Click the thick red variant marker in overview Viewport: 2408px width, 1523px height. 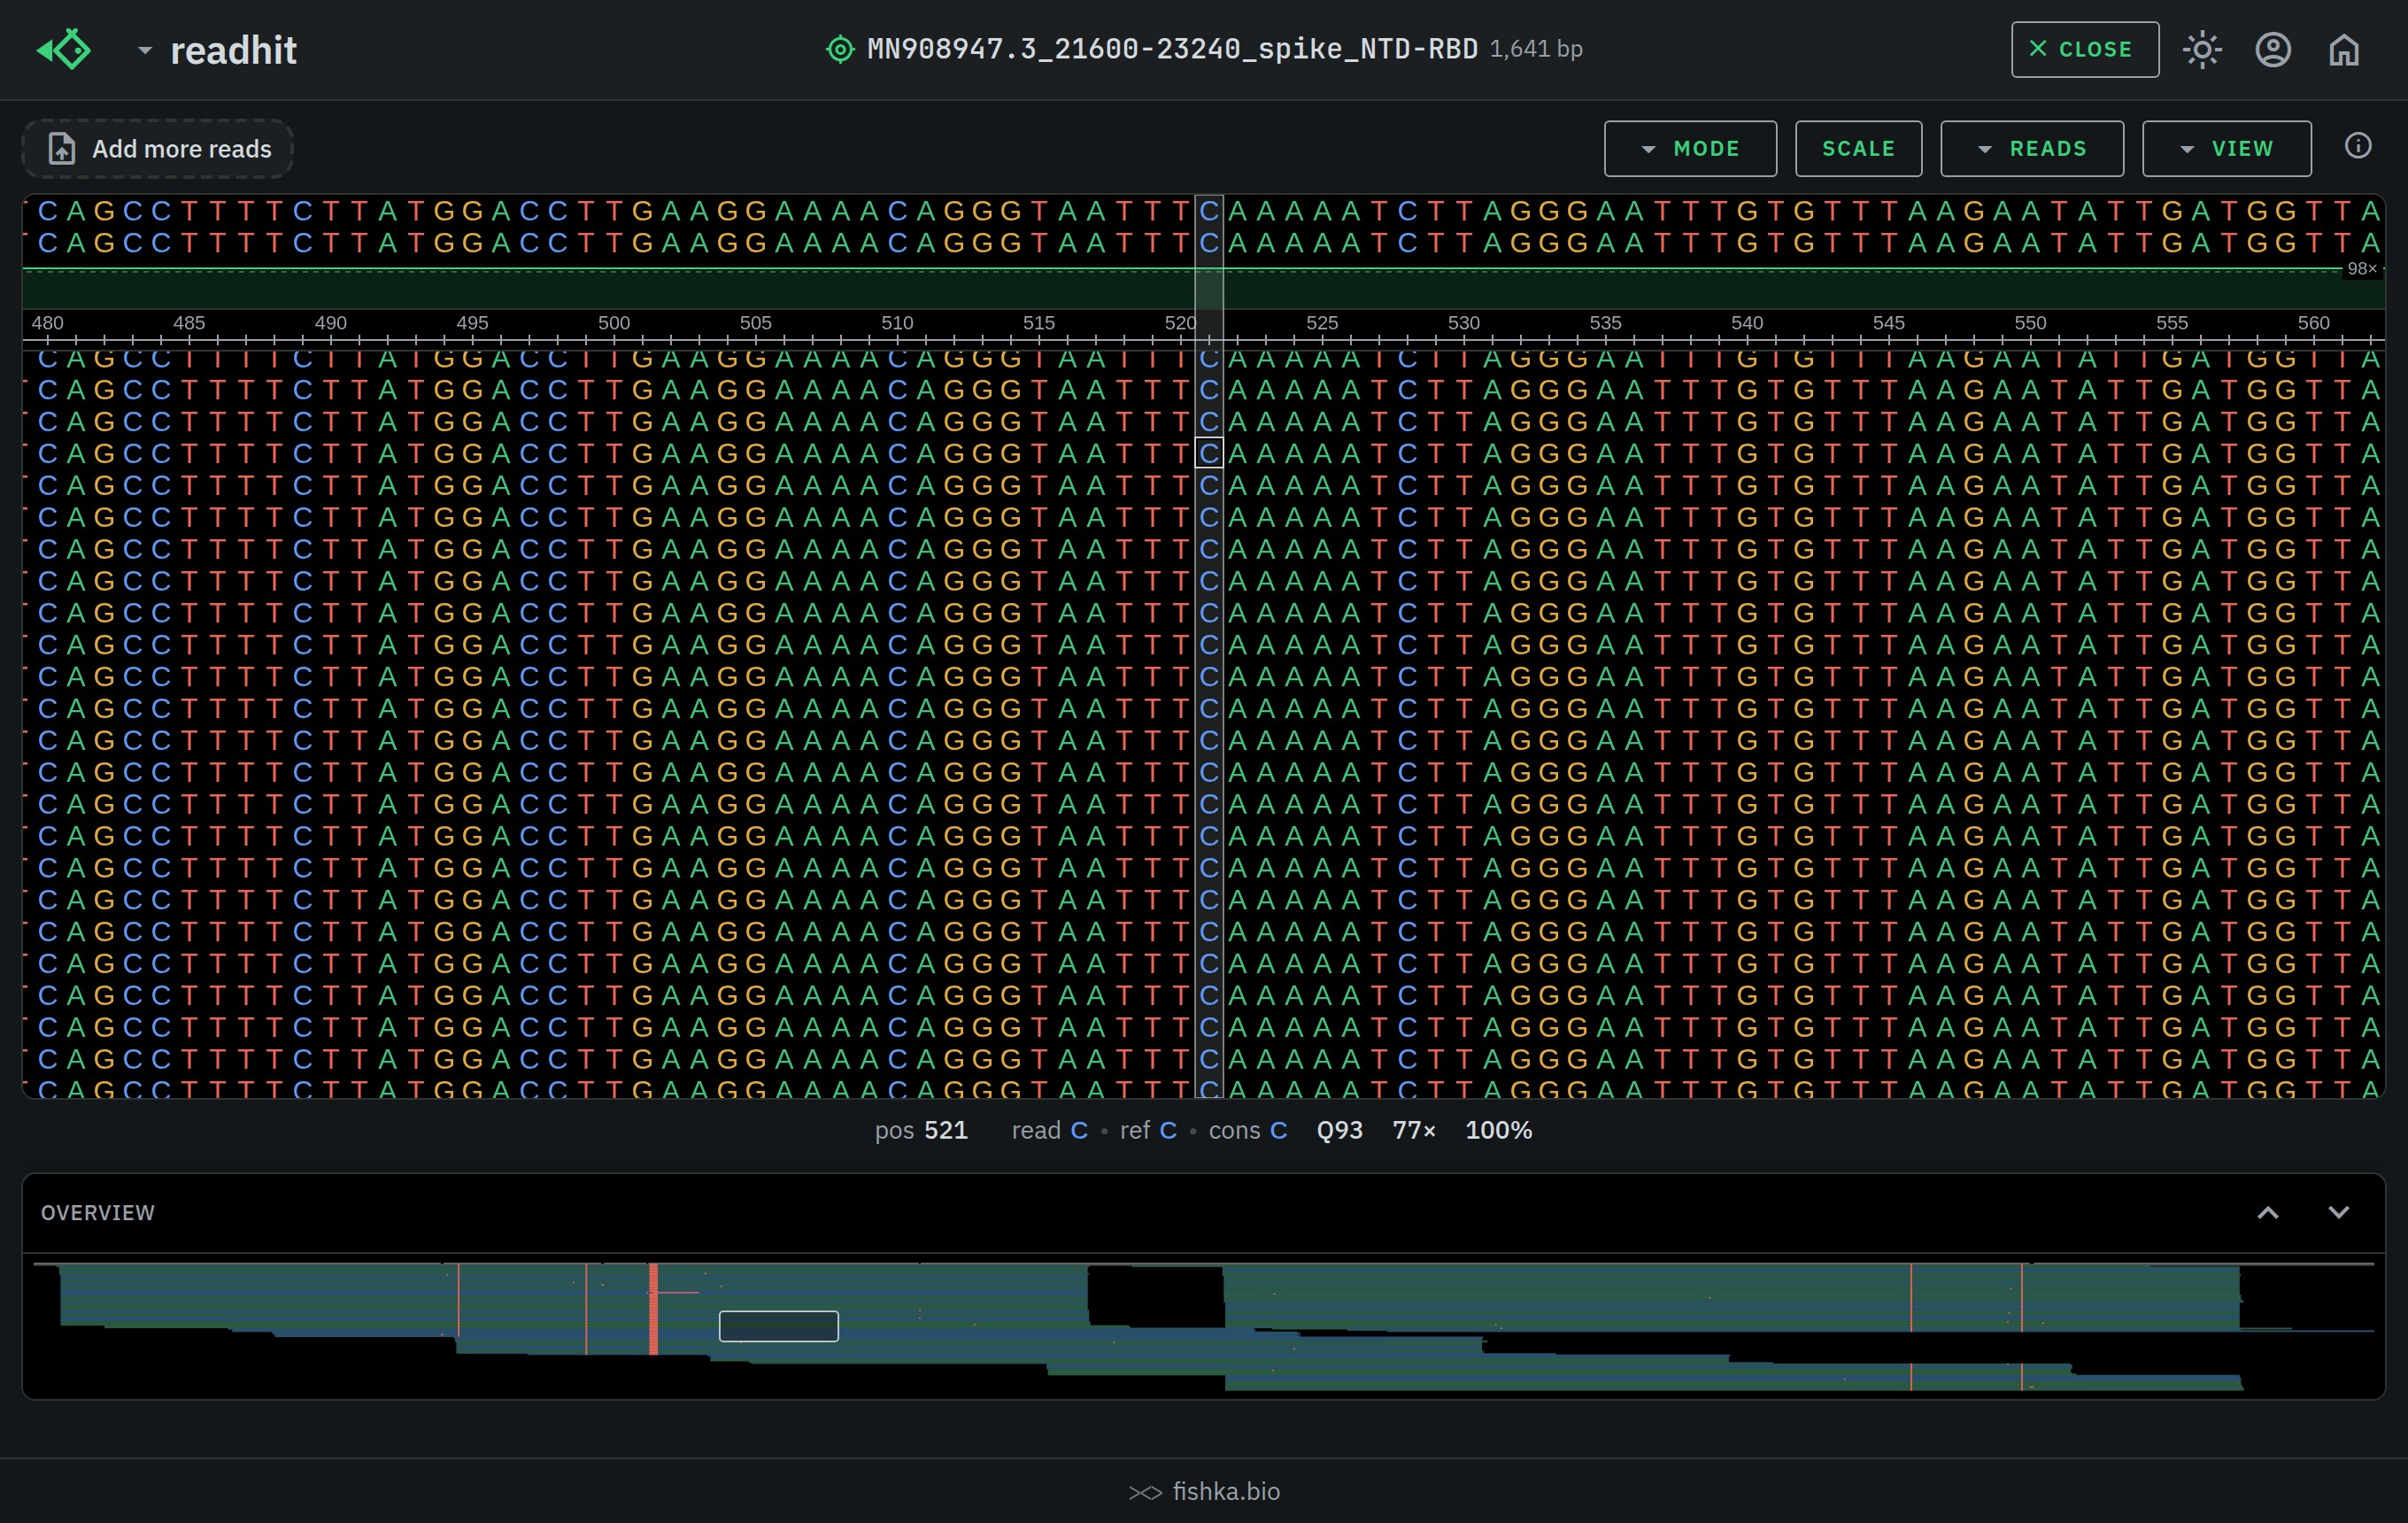coord(653,1309)
